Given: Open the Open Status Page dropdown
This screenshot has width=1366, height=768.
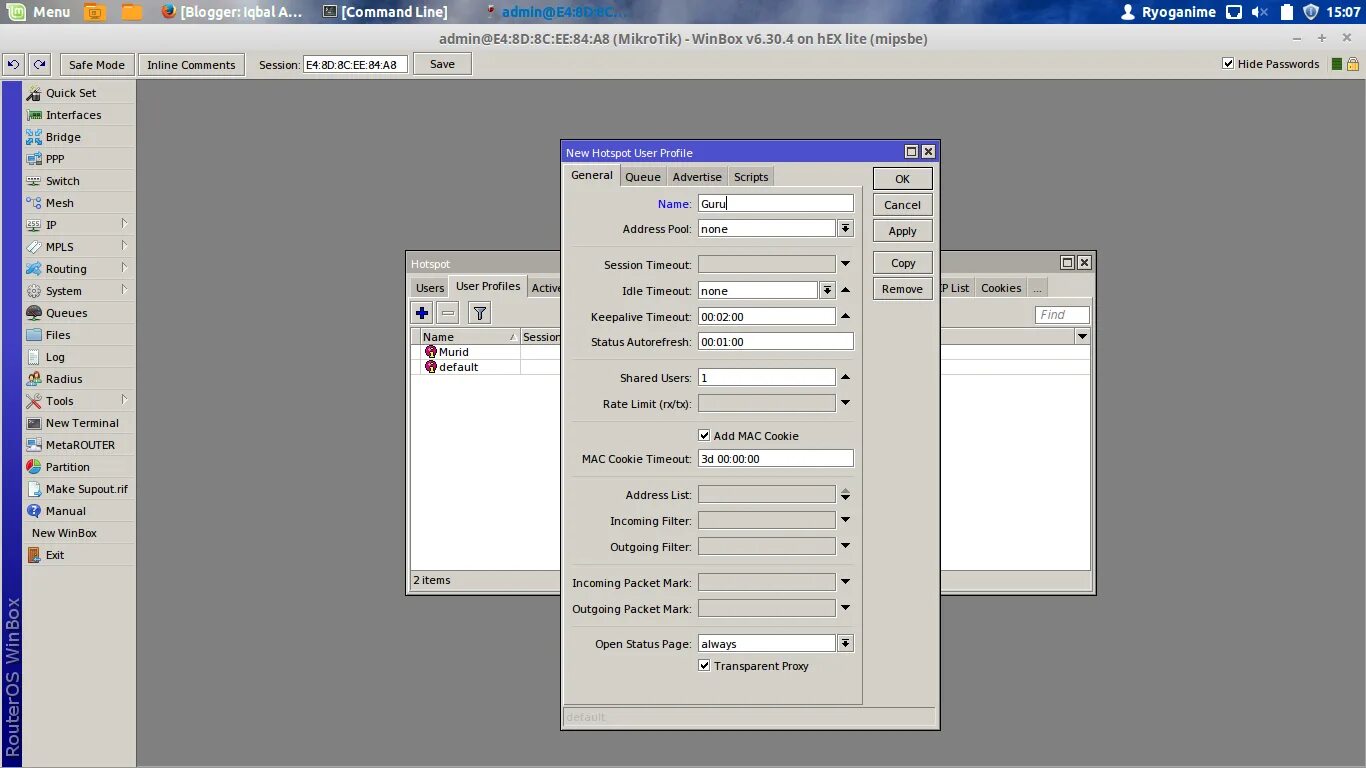Looking at the screenshot, I should (x=845, y=644).
